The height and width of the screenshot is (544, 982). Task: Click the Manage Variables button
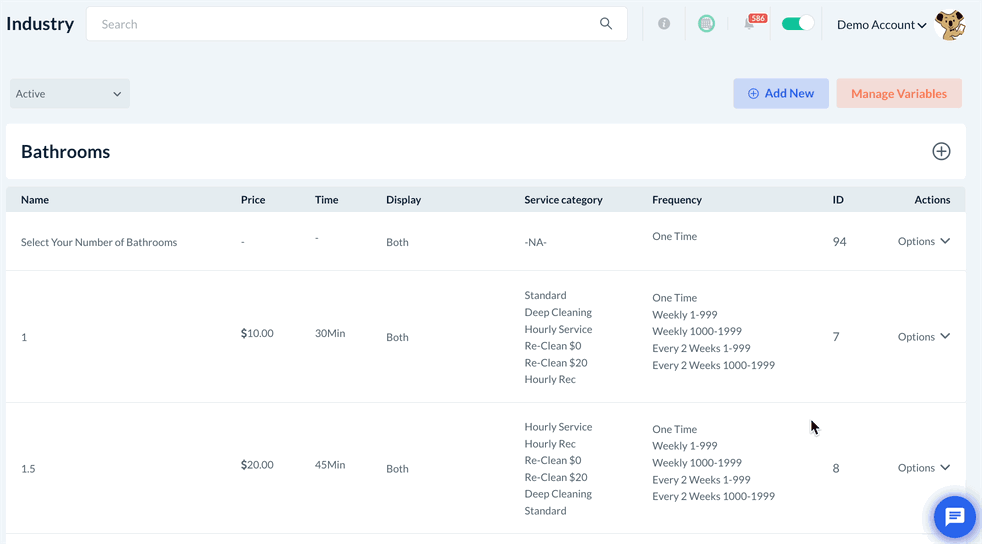[898, 94]
